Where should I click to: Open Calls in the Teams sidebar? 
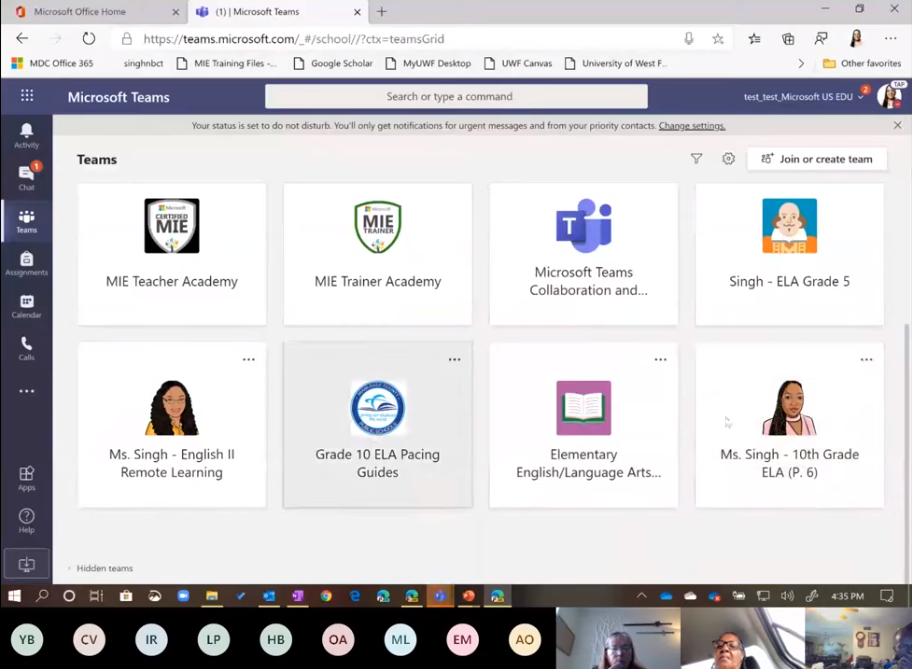[26, 348]
